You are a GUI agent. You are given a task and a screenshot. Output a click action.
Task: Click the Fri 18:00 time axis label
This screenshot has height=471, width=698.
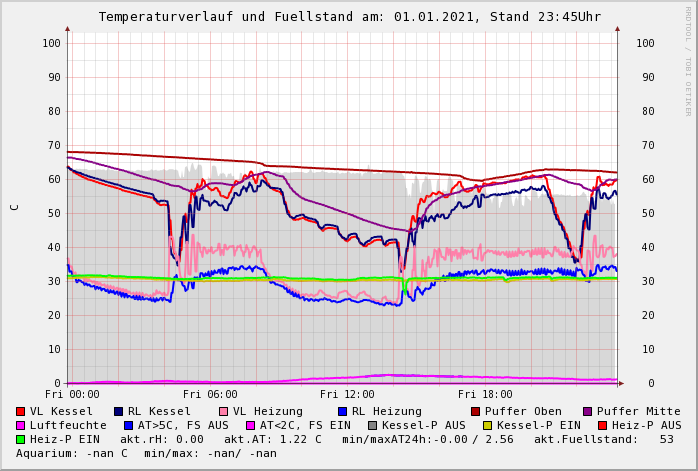point(485,395)
